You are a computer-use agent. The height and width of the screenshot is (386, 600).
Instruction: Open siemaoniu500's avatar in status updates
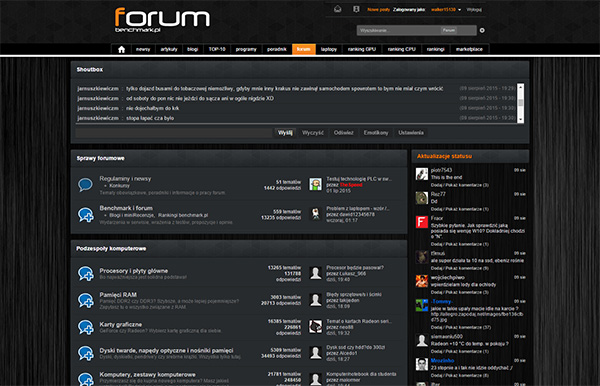point(422,340)
